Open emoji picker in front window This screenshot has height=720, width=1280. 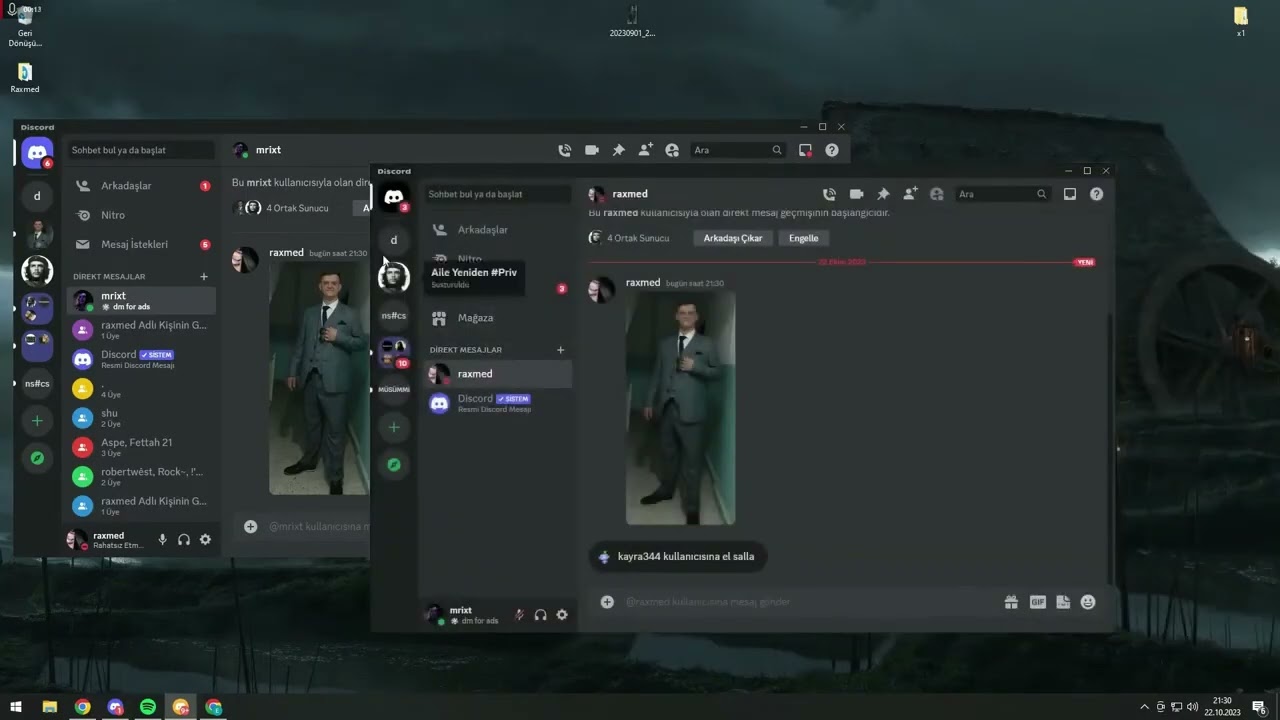pos(1088,602)
